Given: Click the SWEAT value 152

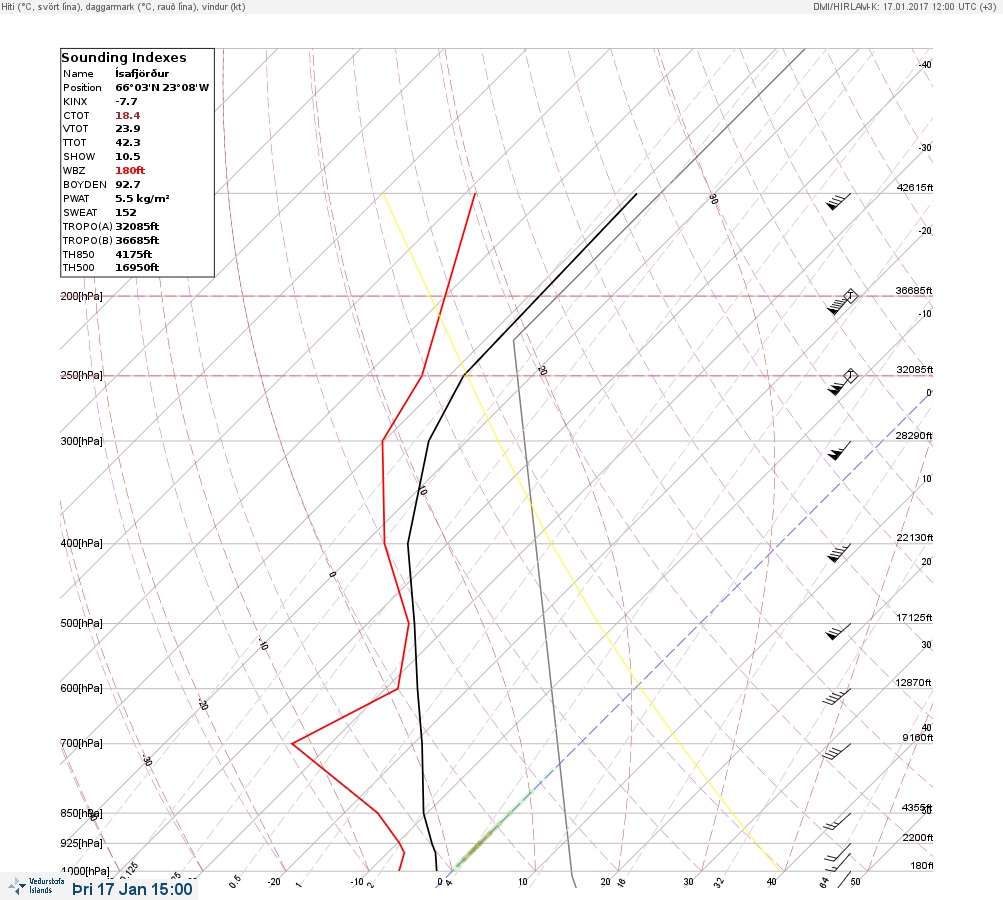Looking at the screenshot, I should coord(125,212).
